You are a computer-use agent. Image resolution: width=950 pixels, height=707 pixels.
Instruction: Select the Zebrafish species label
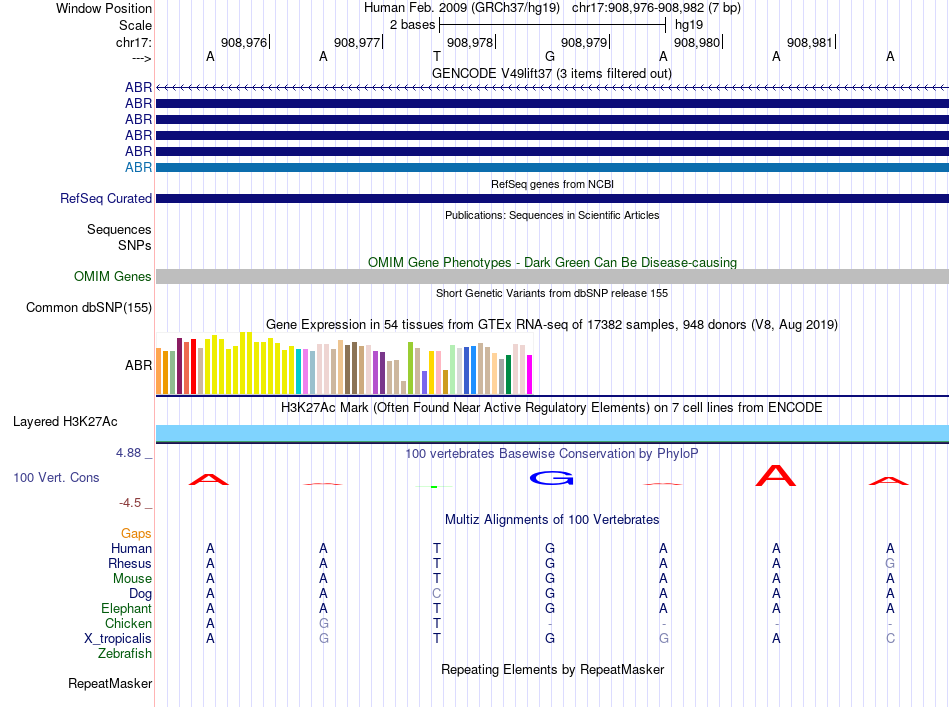[x=125, y=654]
